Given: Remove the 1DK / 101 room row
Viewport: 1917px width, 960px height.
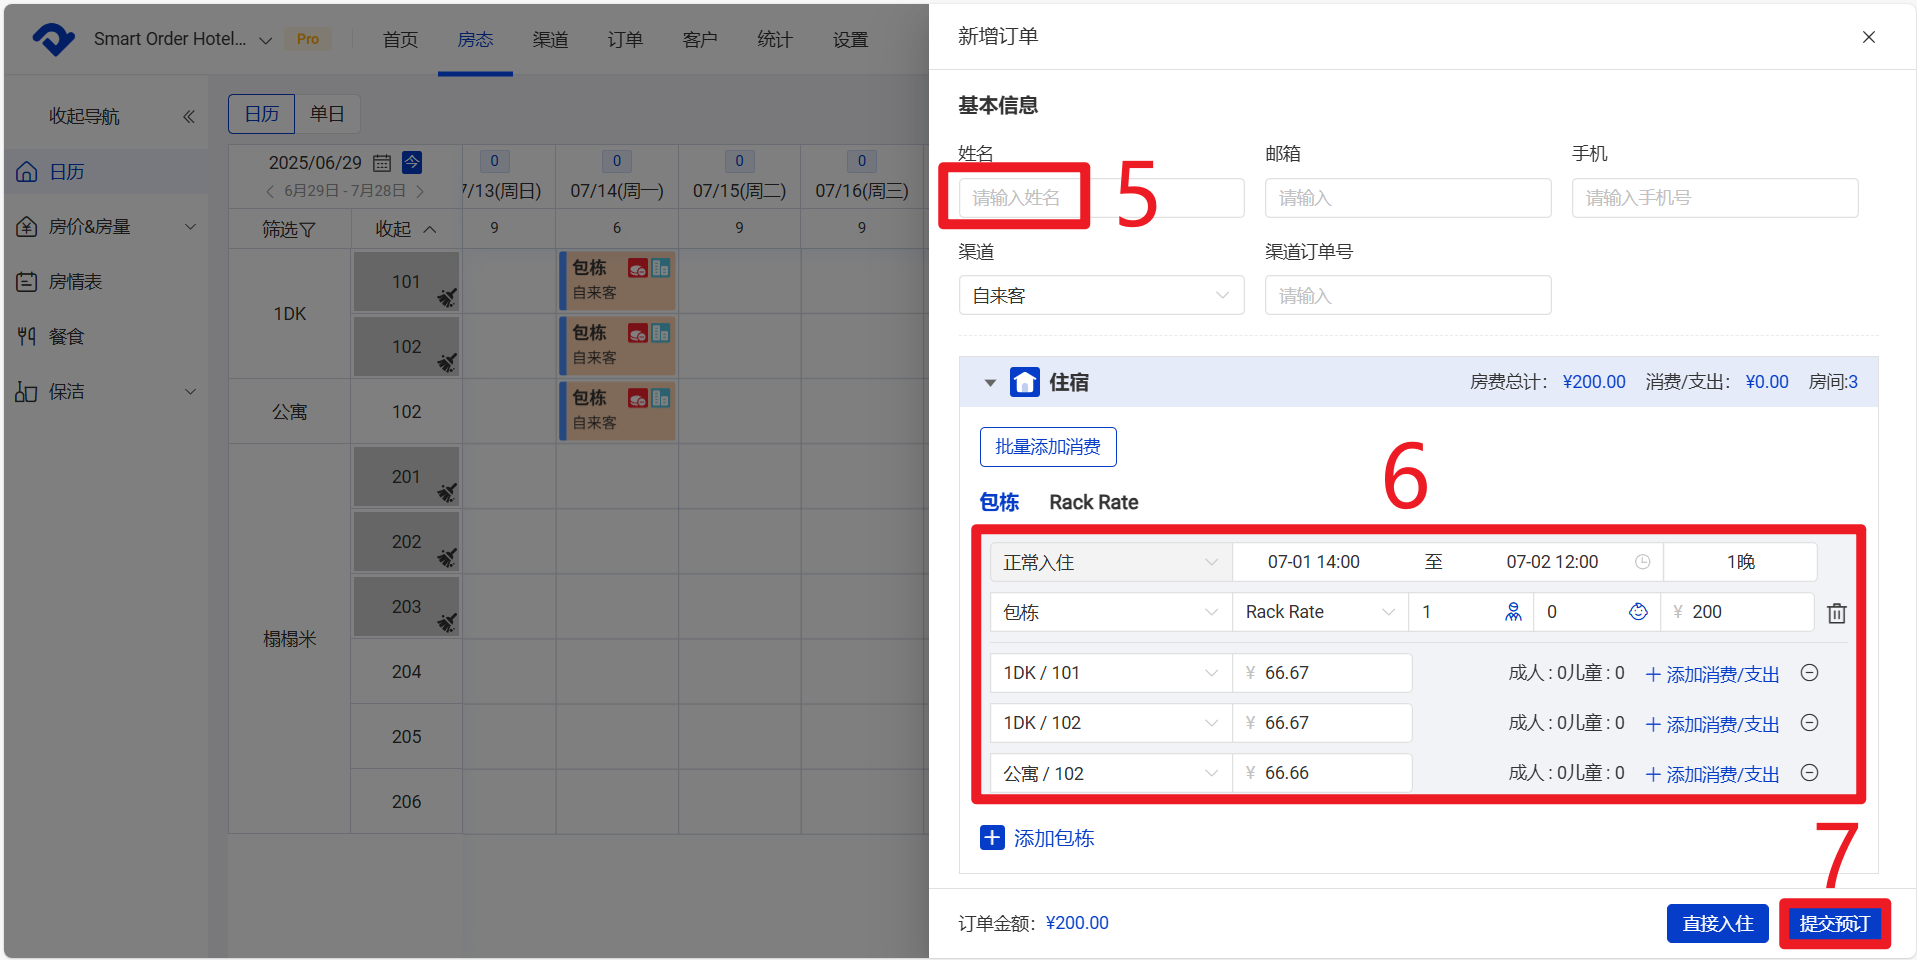Looking at the screenshot, I should pyautogui.click(x=1809, y=673).
